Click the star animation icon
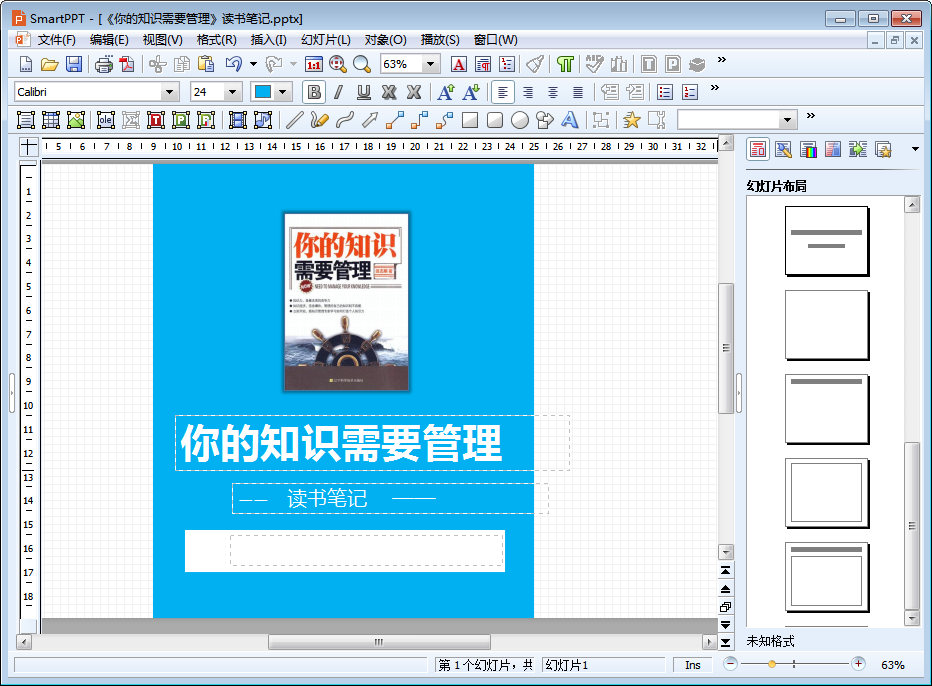This screenshot has width=932, height=686. coord(631,120)
